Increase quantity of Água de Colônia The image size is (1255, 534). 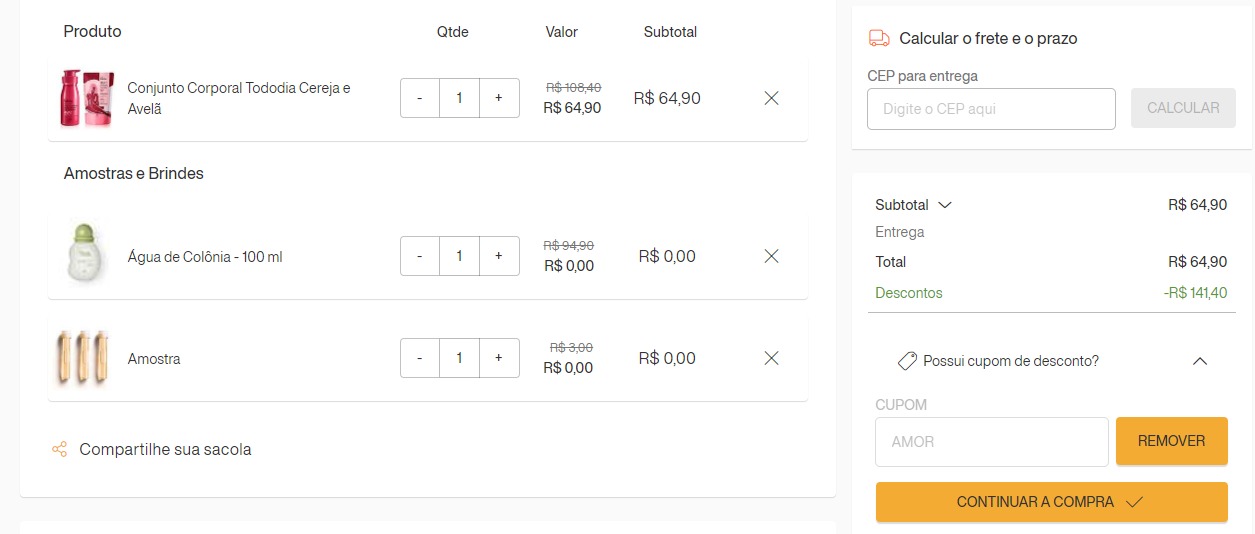(499, 256)
